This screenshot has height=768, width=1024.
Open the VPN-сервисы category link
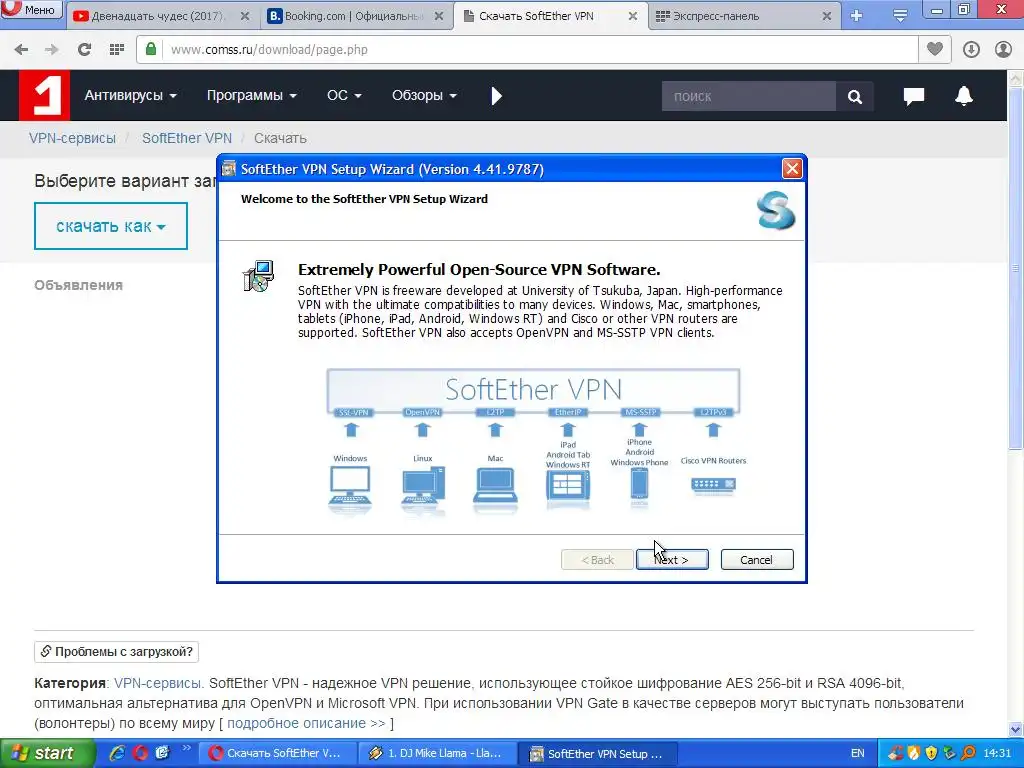pos(159,683)
